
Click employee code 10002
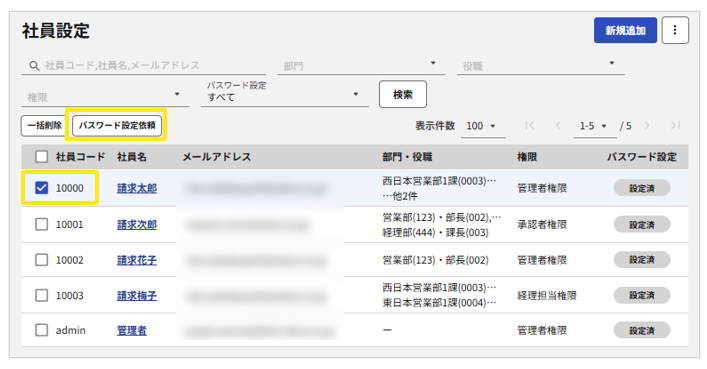pos(70,260)
